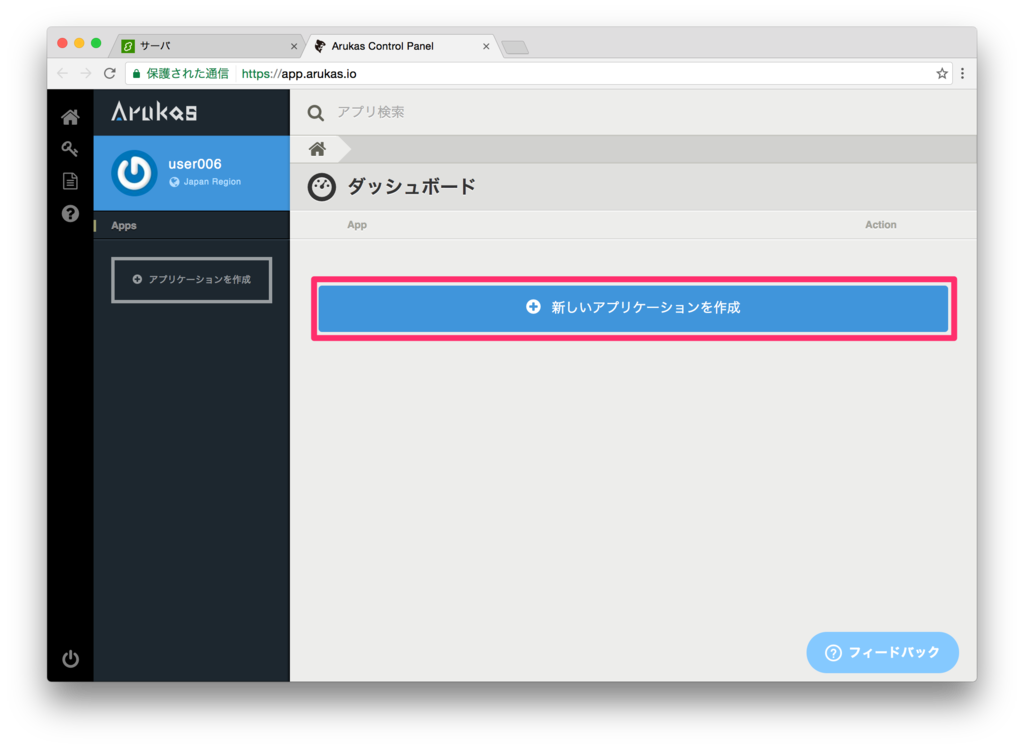
Task: Click the user006 username
Action: pos(195,164)
